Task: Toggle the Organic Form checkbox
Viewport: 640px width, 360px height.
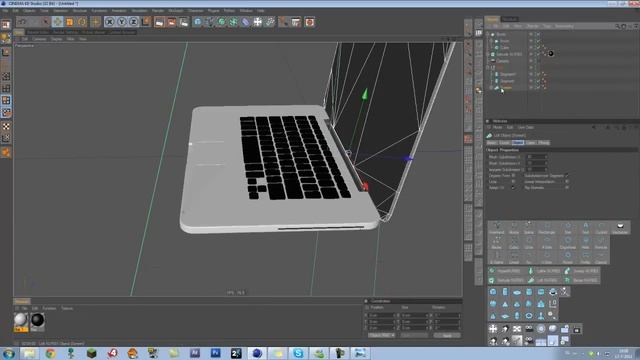Action: (514, 176)
